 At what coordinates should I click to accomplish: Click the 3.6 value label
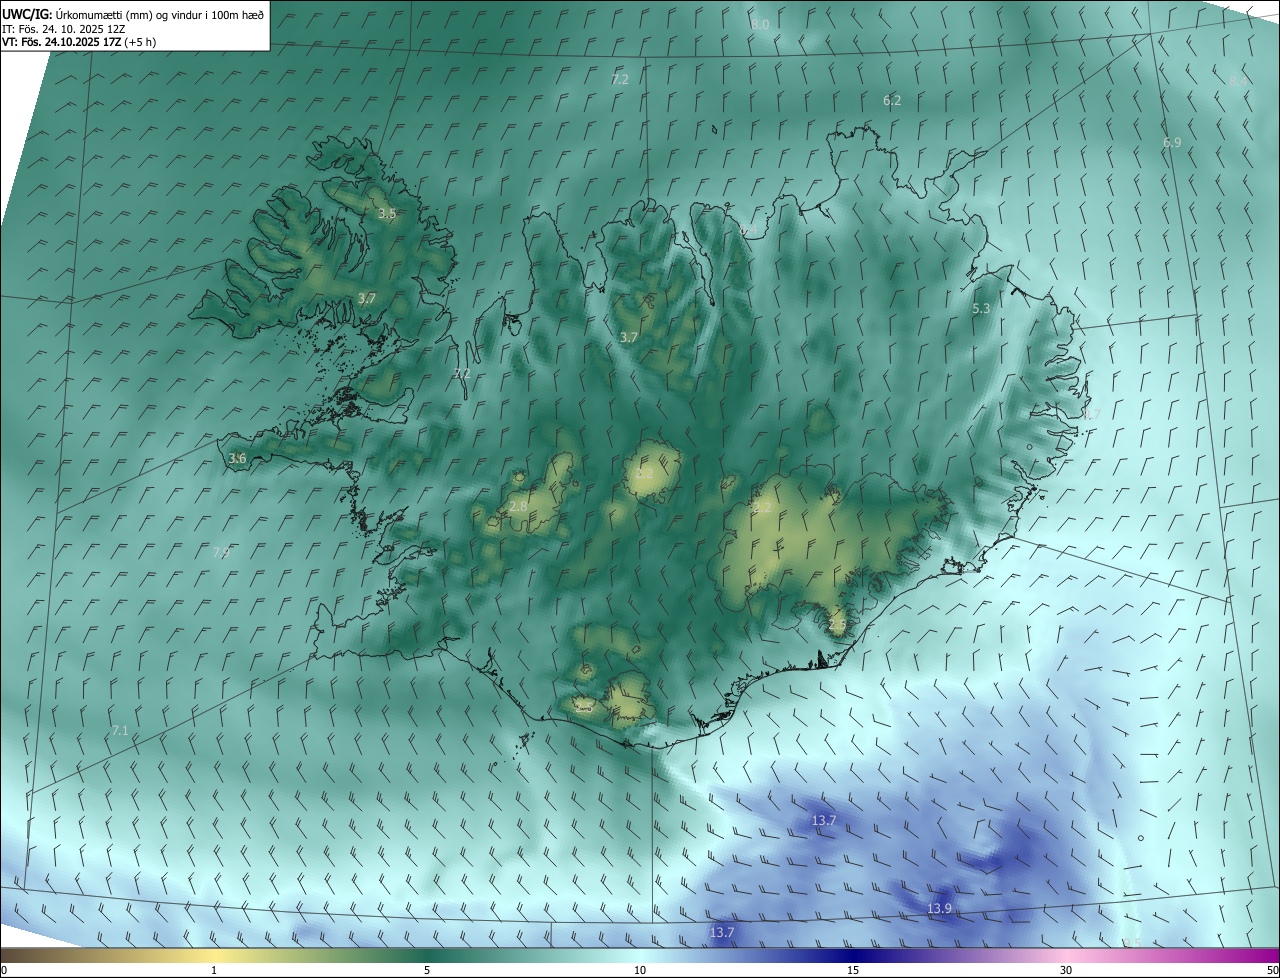[237, 458]
